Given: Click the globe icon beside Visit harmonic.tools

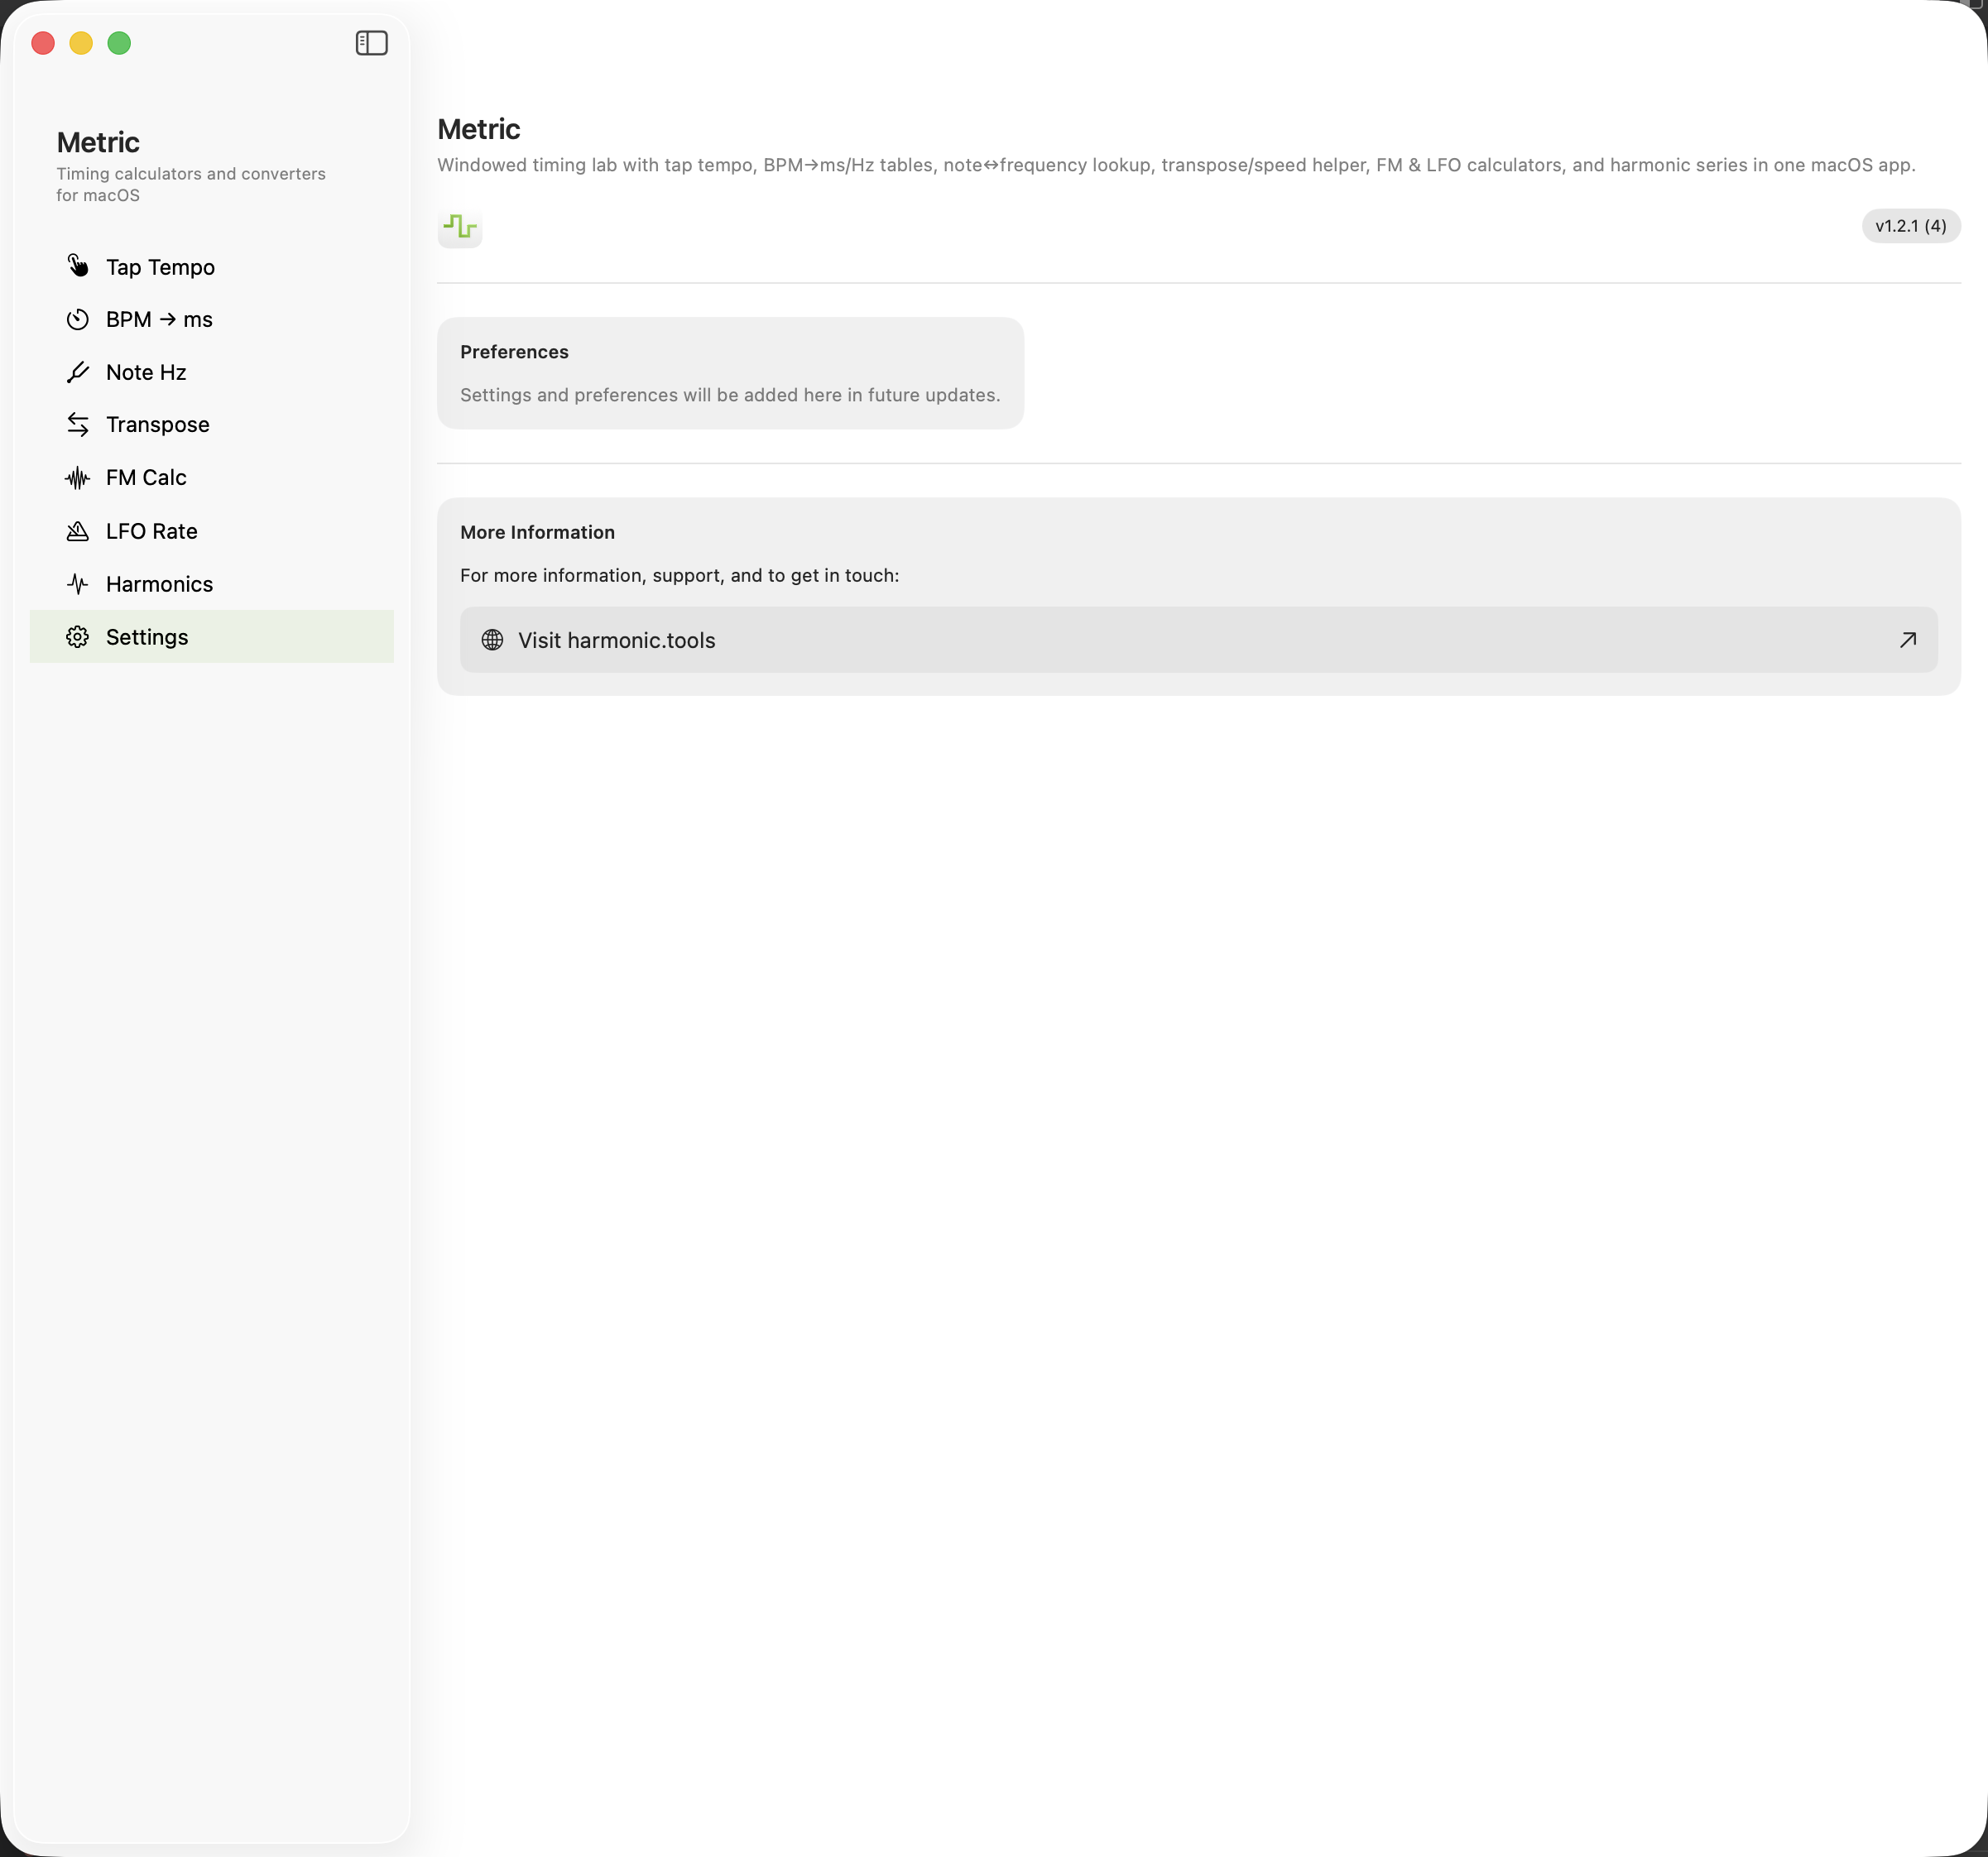Looking at the screenshot, I should pos(492,640).
